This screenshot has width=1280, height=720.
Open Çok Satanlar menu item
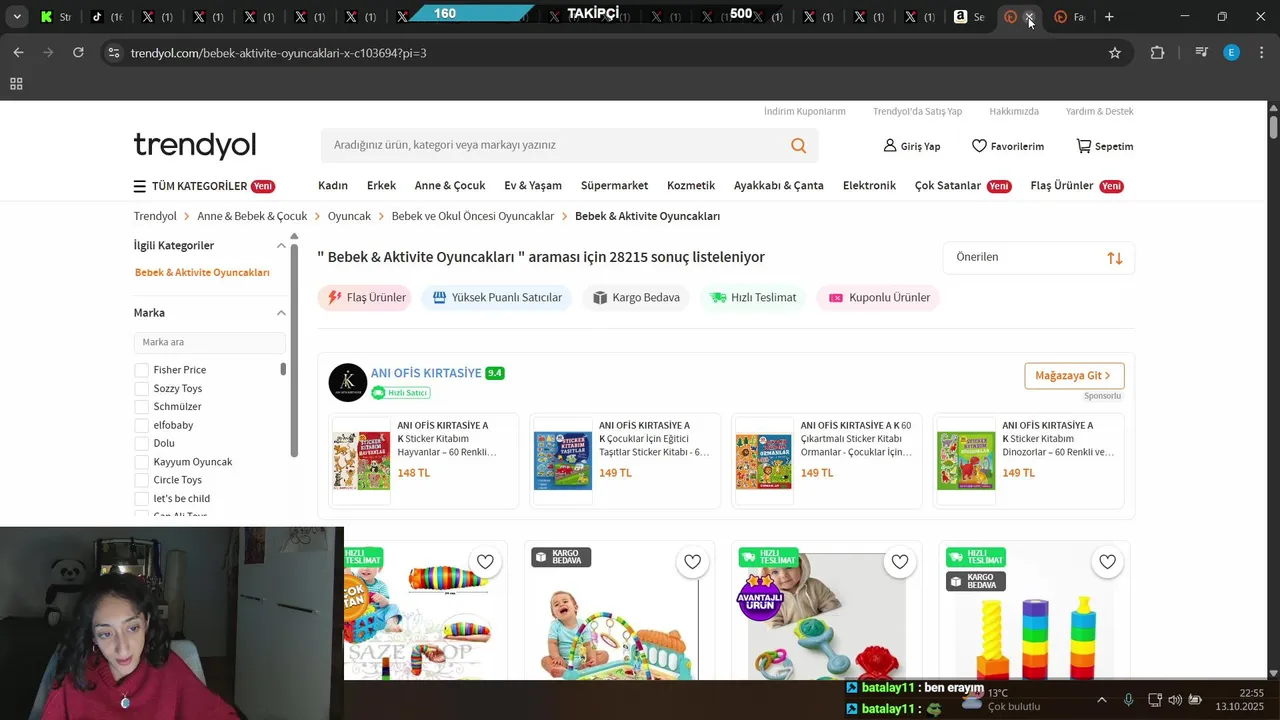click(x=948, y=186)
